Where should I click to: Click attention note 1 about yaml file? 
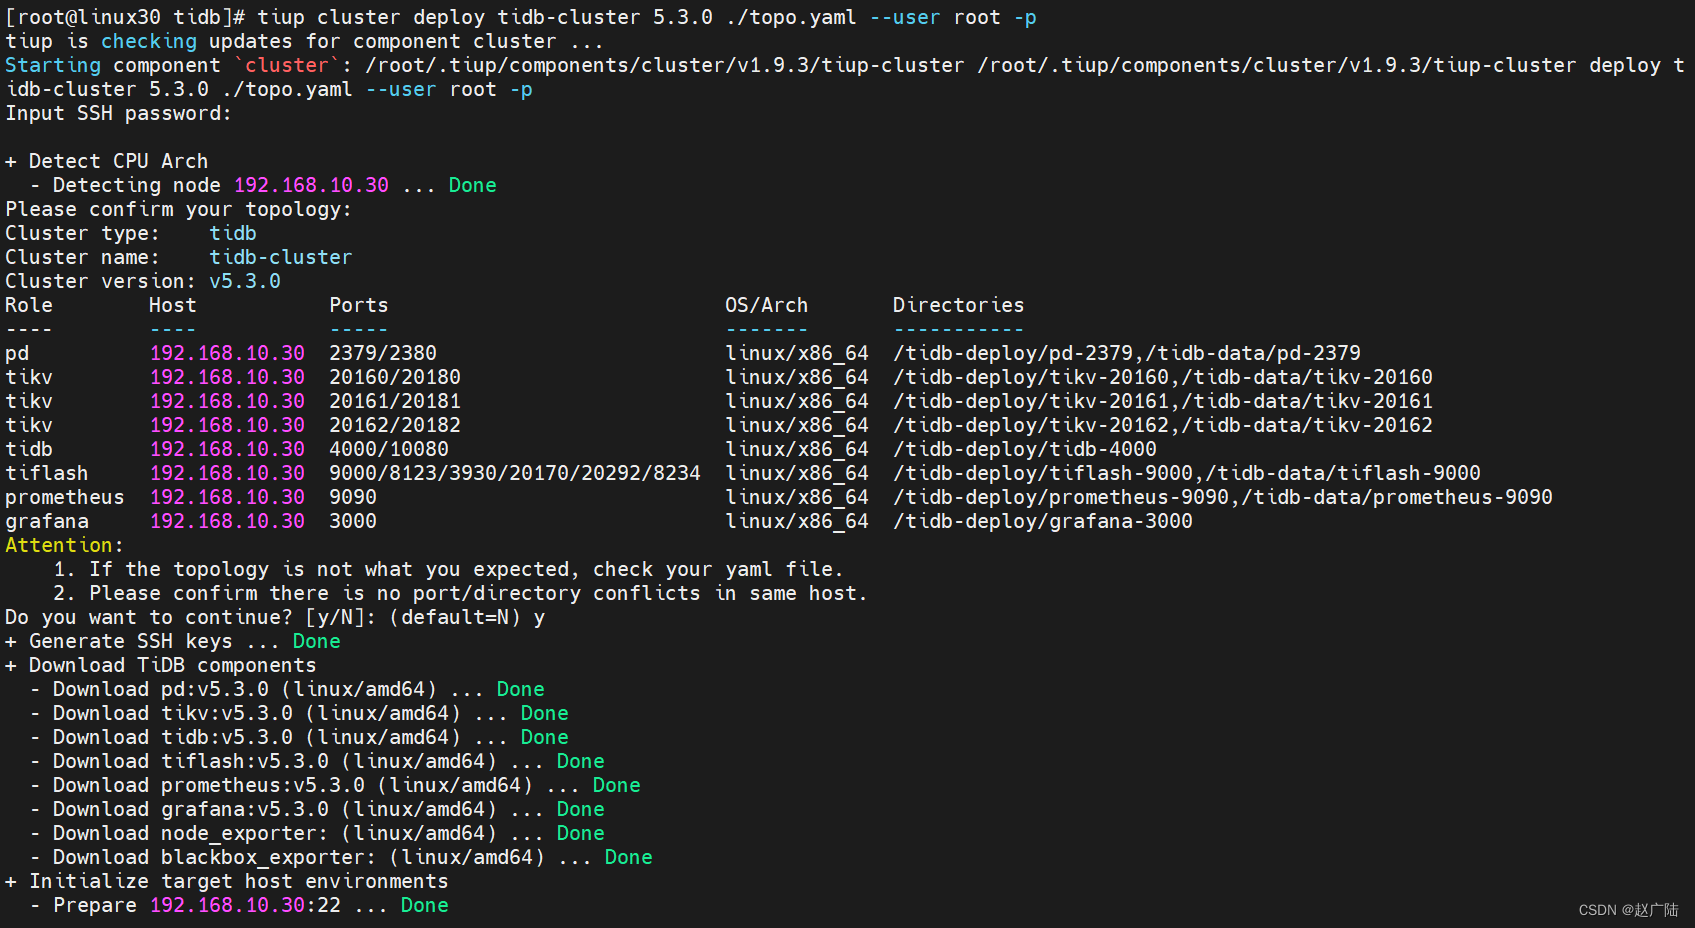pos(448,569)
